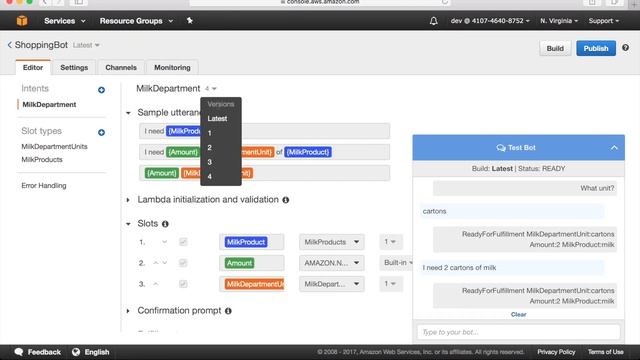Viewport: 640px width, 360px height.
Task: Open version dropdown for MilkProduct slot
Action: pyautogui.click(x=390, y=242)
